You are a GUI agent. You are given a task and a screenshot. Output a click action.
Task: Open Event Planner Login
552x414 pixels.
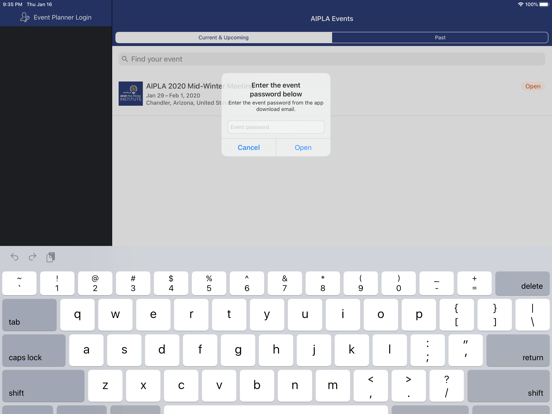click(x=56, y=17)
